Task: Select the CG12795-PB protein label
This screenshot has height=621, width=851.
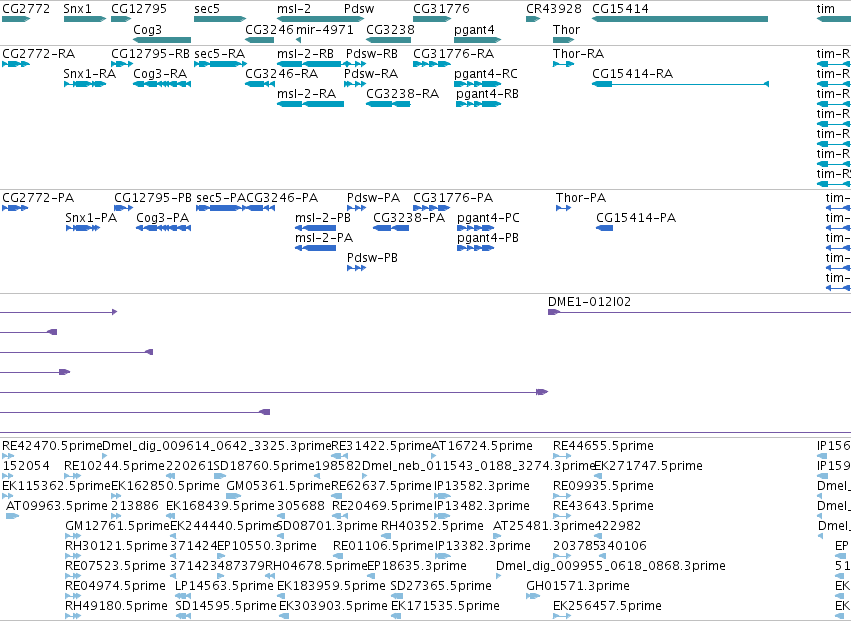Action: (x=153, y=198)
